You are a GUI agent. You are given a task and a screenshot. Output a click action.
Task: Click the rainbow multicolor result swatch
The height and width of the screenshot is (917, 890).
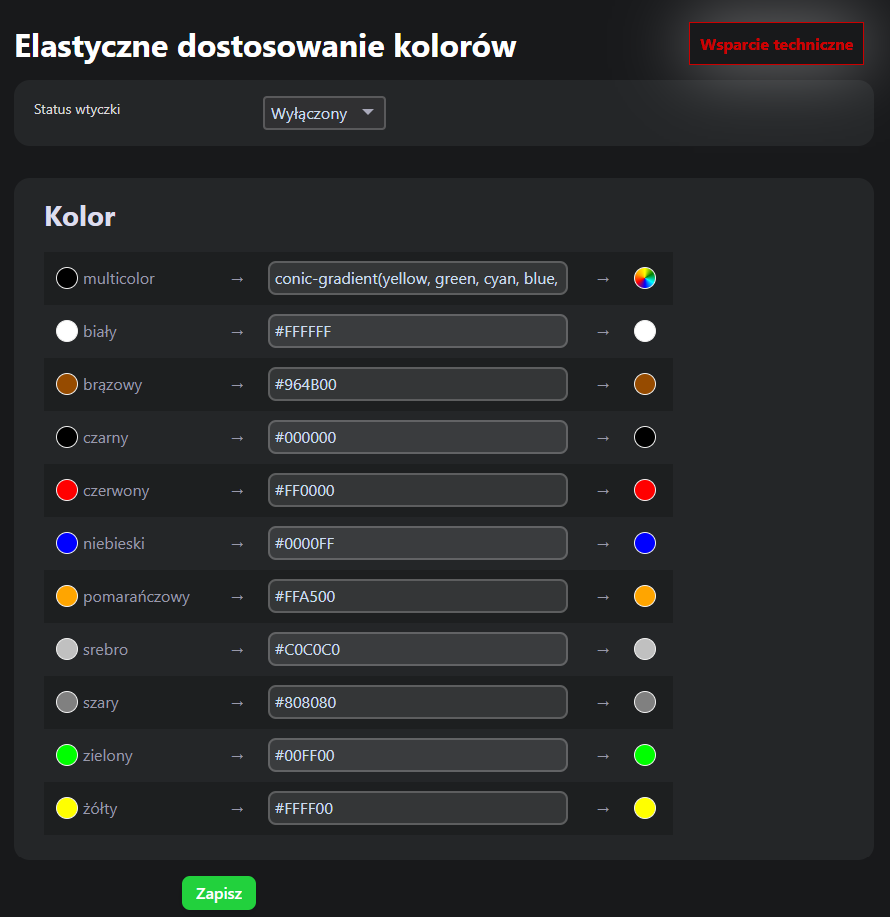(x=645, y=278)
